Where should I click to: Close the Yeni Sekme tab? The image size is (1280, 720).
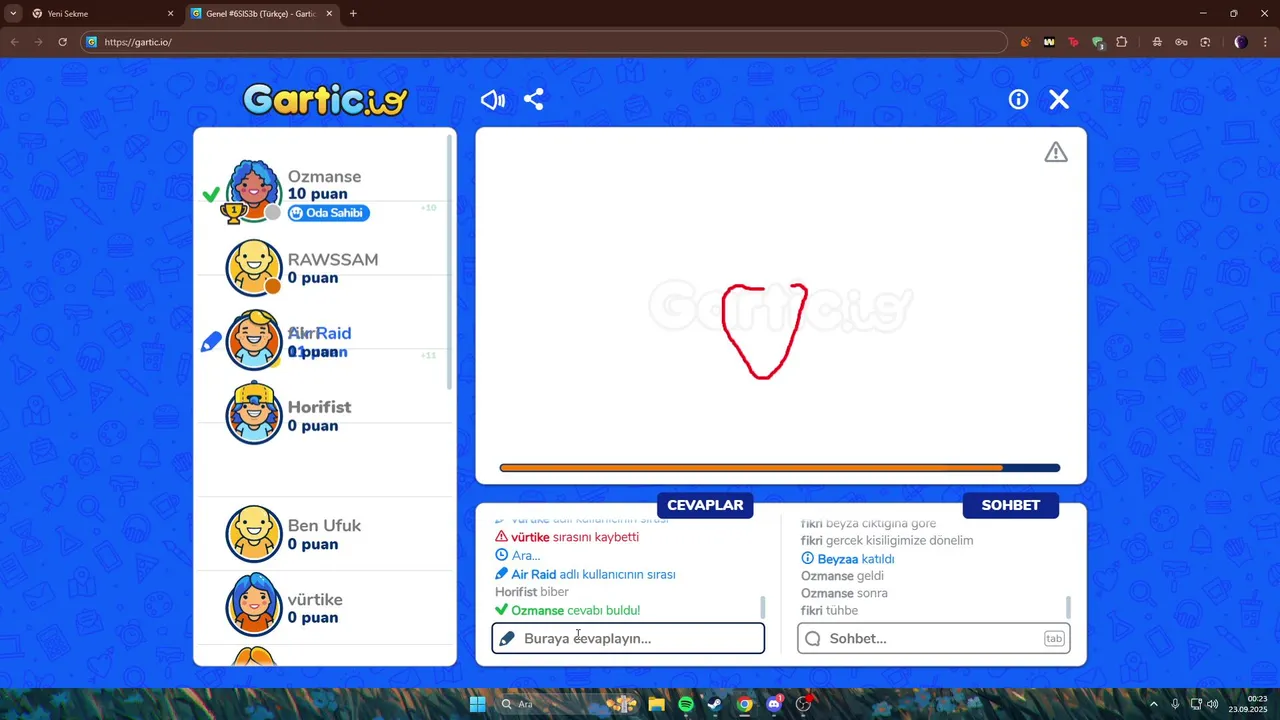tap(170, 14)
